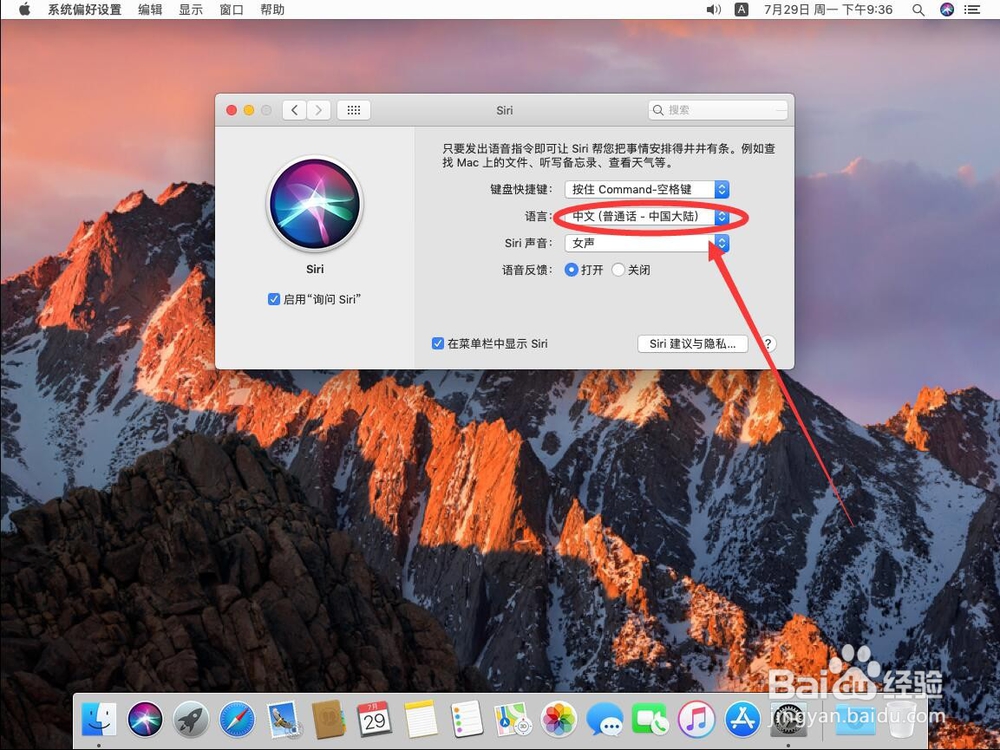Click Siri 建议与隐私... button
Viewport: 1000px width, 750px height.
(693, 344)
